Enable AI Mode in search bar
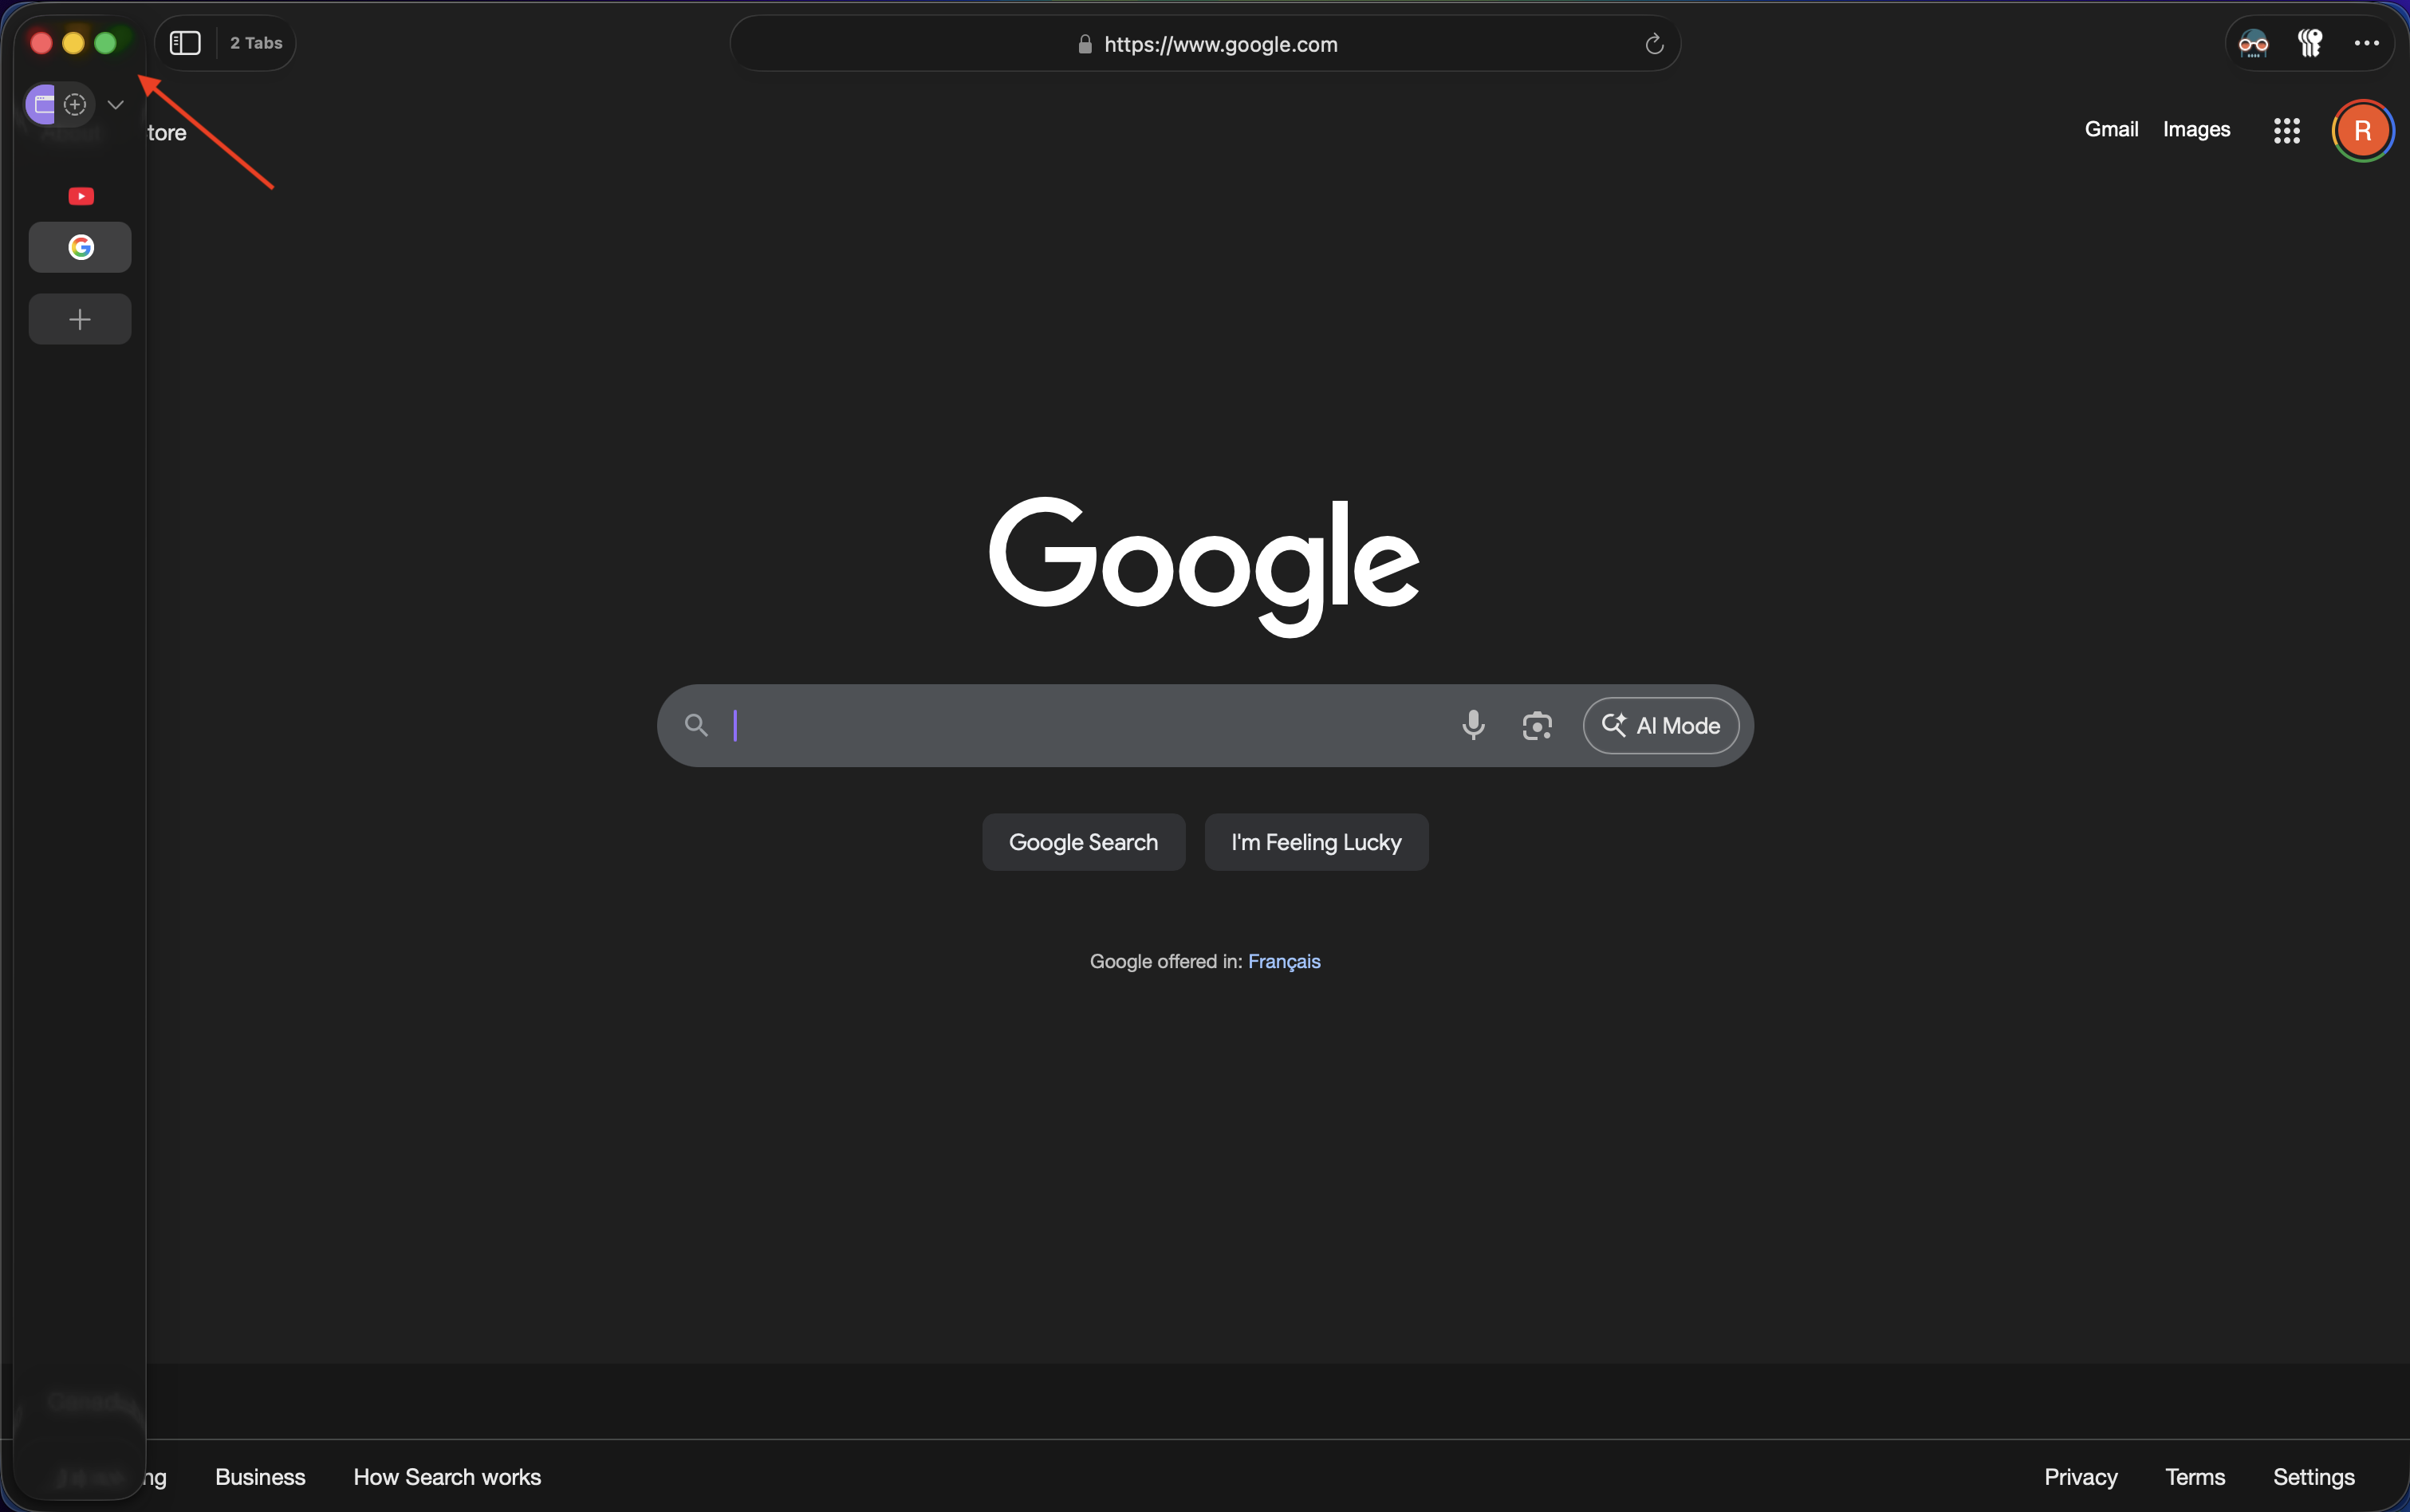Viewport: 2410px width, 1512px height. click(x=1660, y=725)
